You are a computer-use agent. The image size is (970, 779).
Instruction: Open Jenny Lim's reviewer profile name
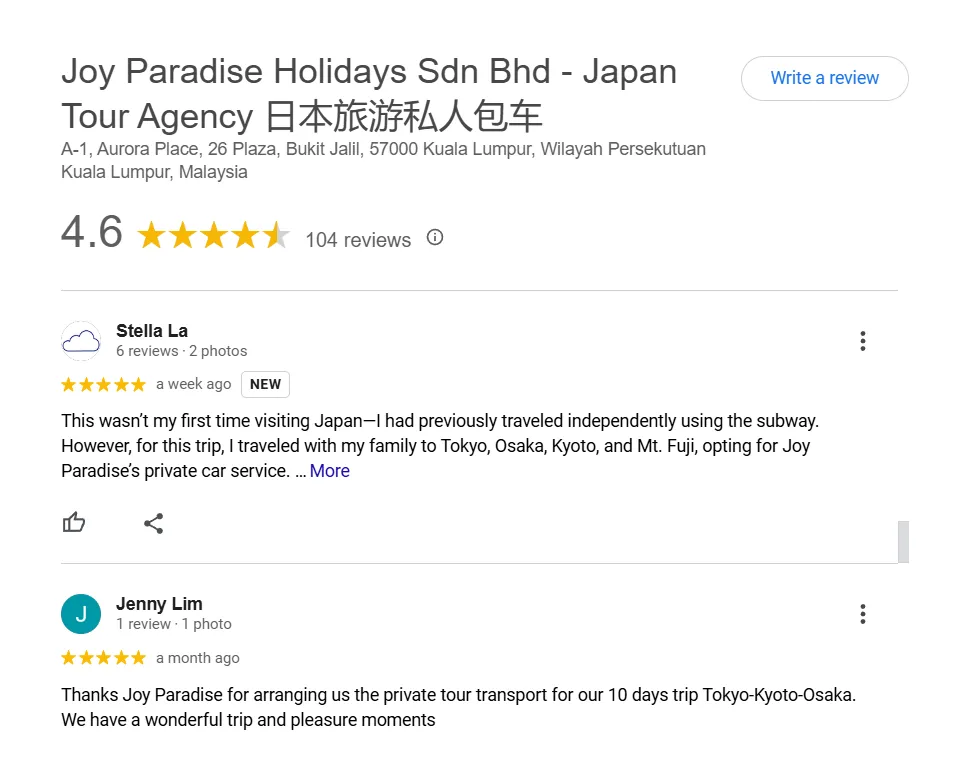(159, 604)
